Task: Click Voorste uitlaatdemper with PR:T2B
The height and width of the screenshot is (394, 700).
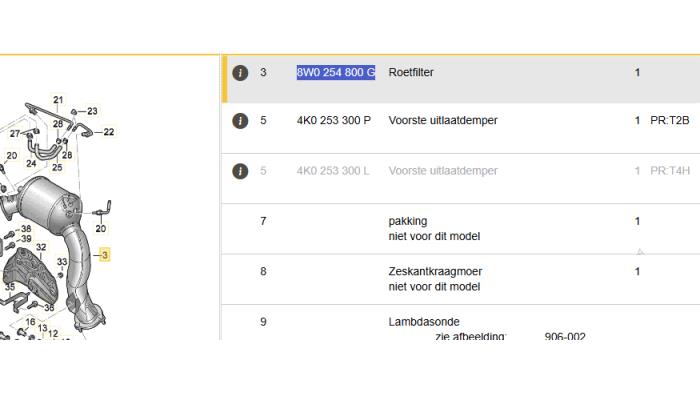Action: [443, 120]
